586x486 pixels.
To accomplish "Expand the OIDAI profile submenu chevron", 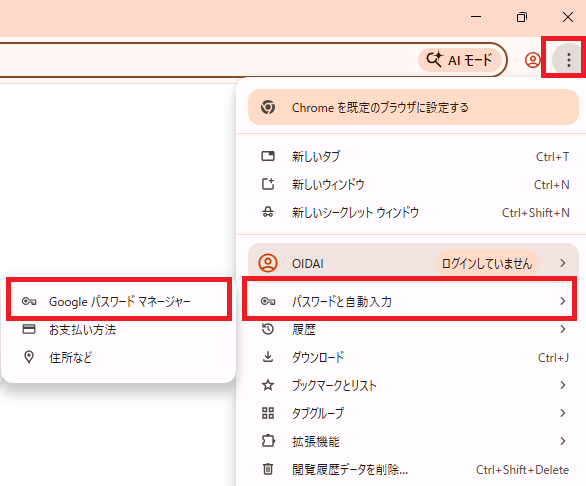I will (563, 263).
